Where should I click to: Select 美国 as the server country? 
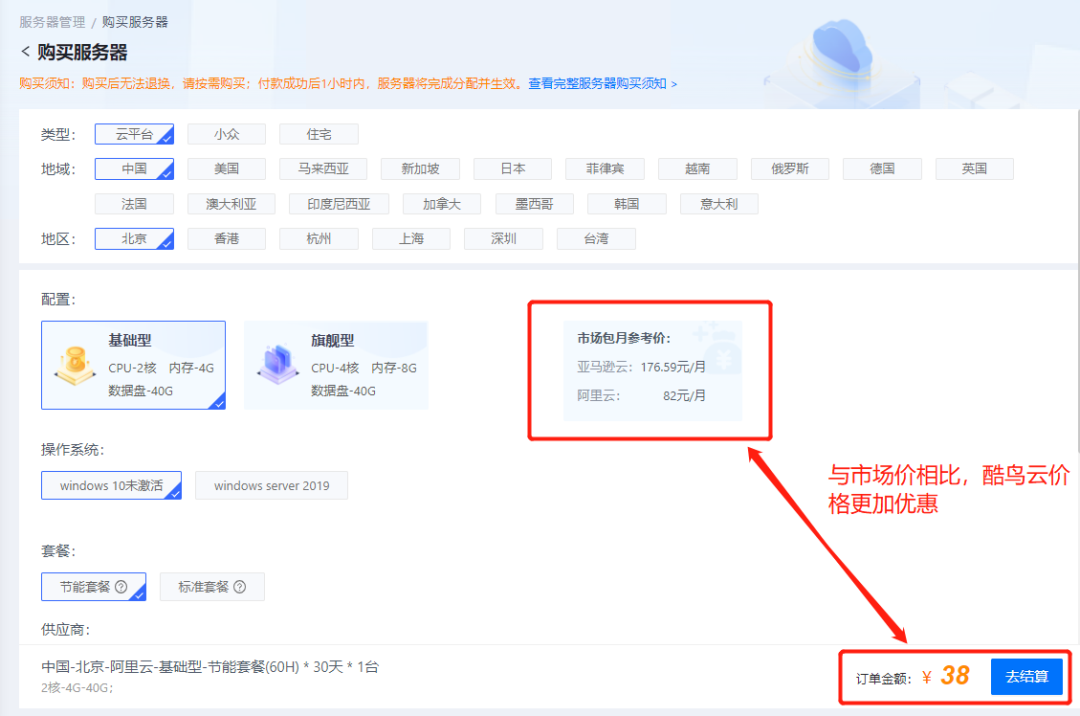(226, 168)
